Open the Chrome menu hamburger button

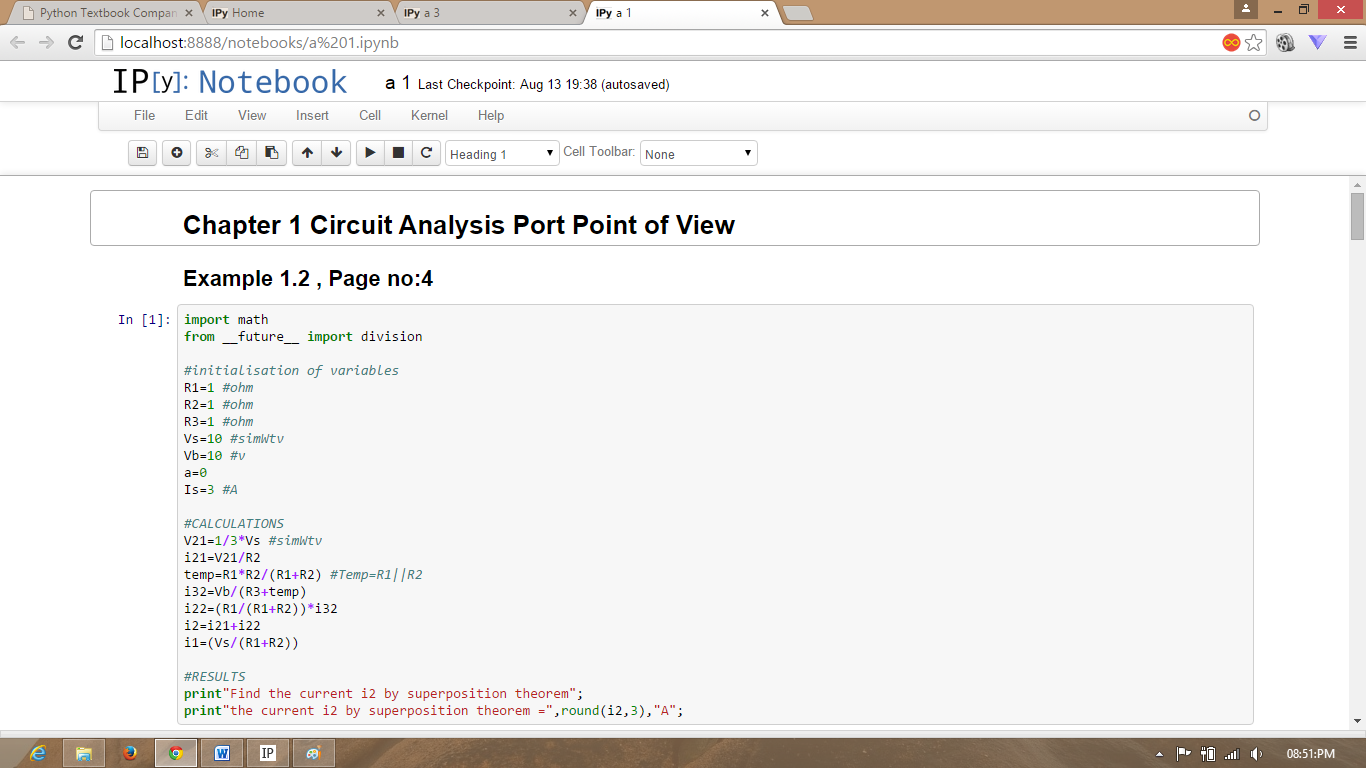click(x=1350, y=43)
